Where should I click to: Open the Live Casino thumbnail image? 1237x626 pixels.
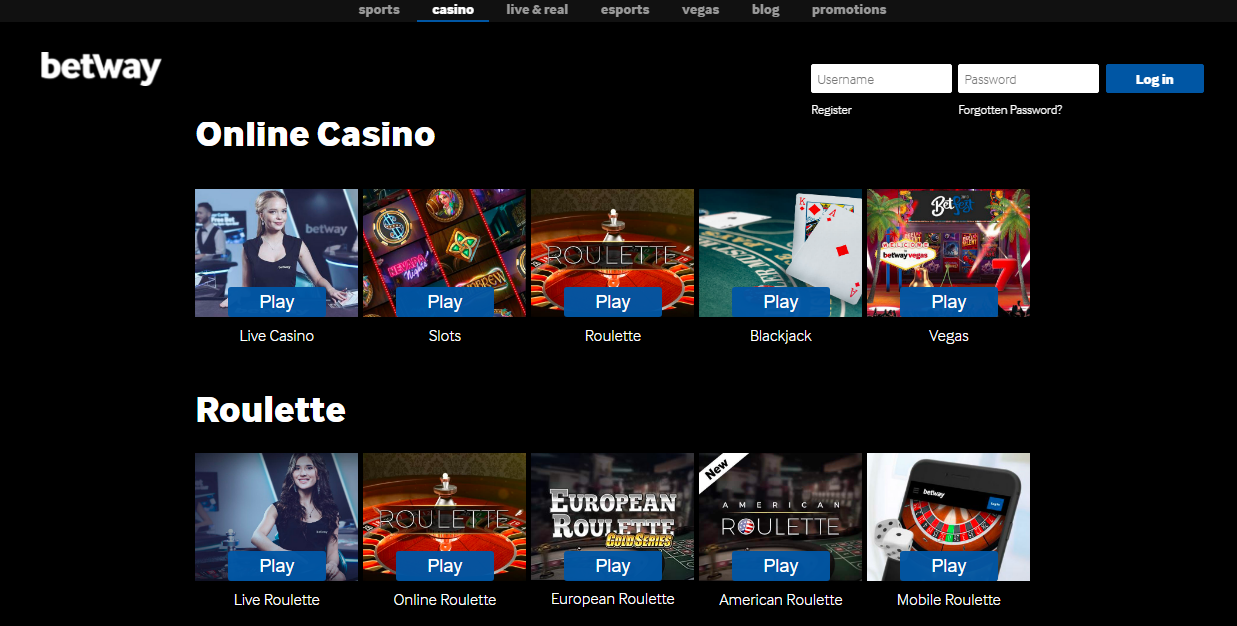tap(276, 253)
